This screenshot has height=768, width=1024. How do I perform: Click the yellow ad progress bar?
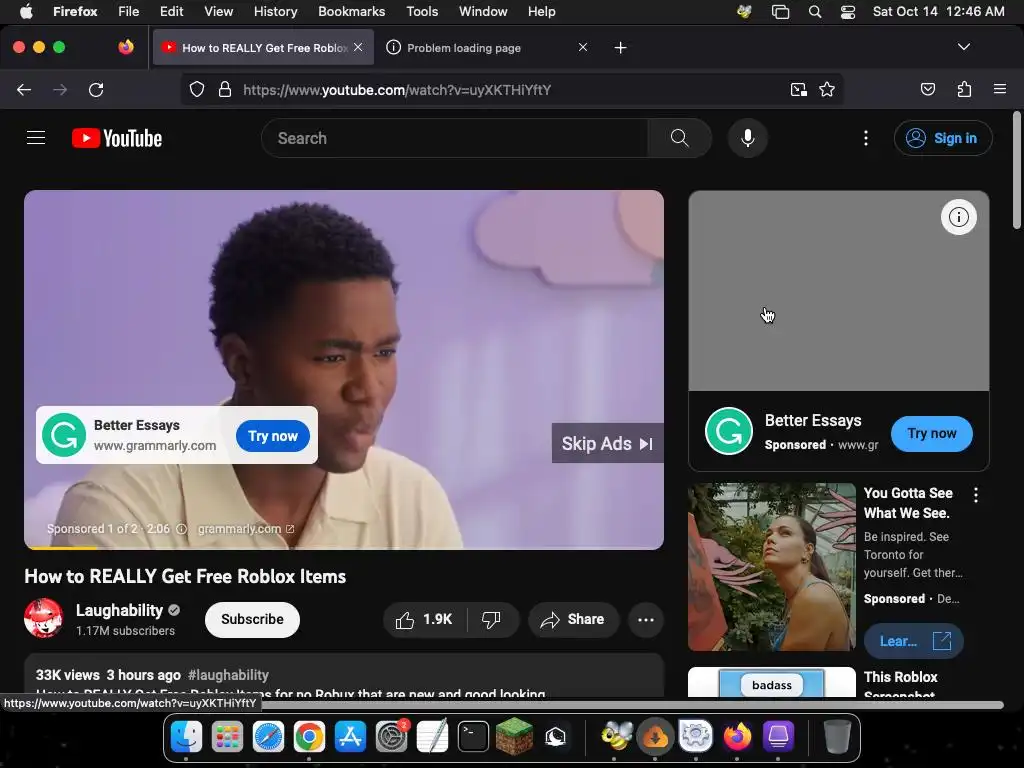[60, 547]
